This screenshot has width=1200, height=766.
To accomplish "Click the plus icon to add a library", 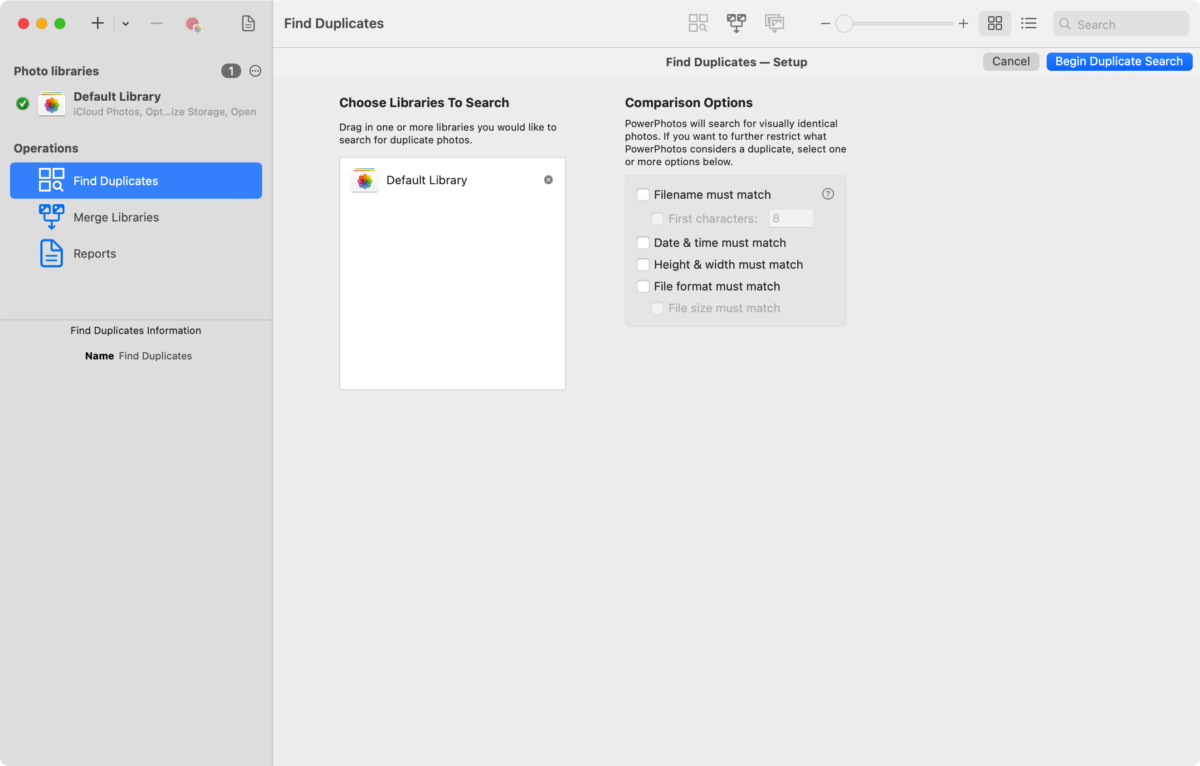I will pos(97,23).
